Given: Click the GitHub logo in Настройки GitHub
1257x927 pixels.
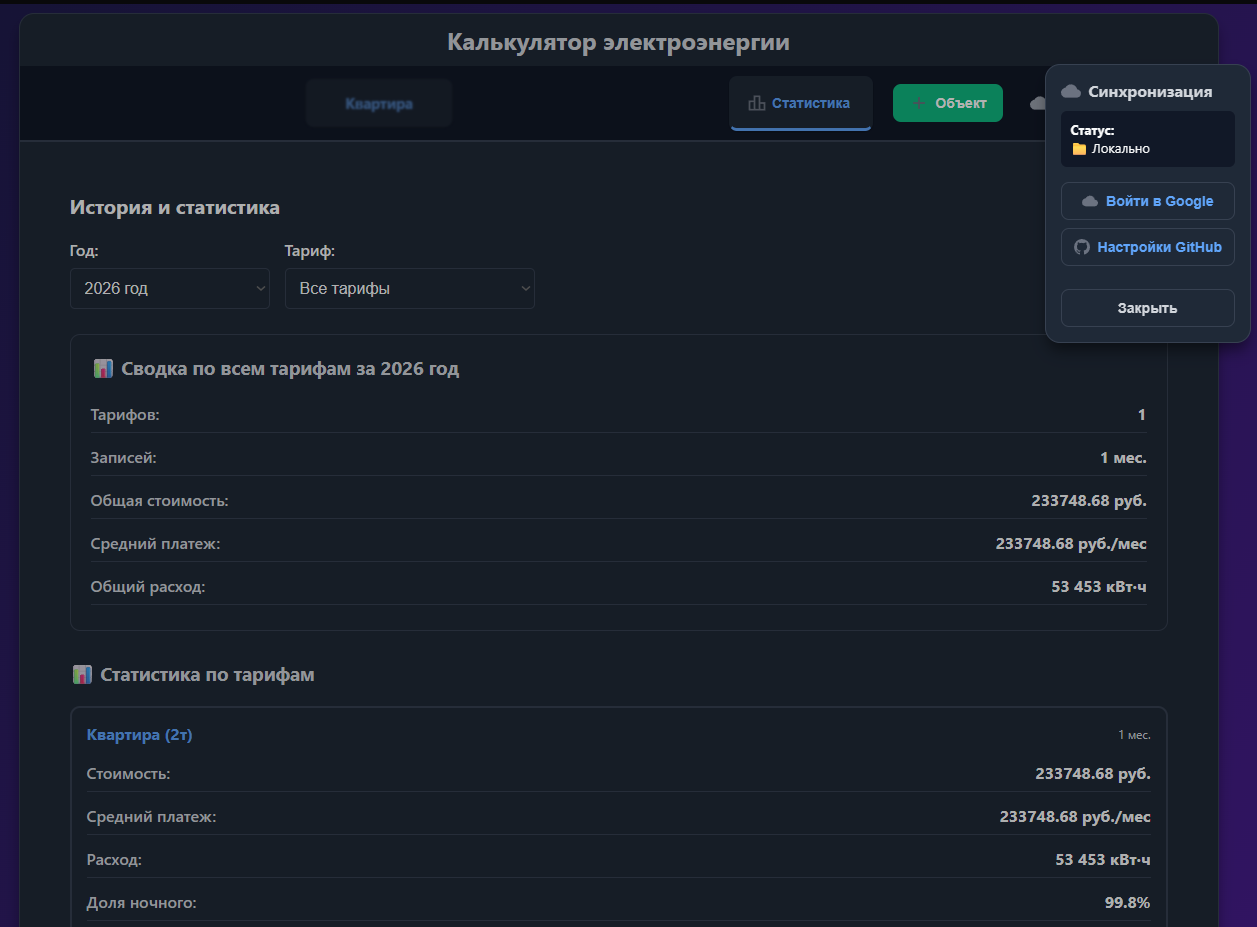Looking at the screenshot, I should (x=1081, y=247).
